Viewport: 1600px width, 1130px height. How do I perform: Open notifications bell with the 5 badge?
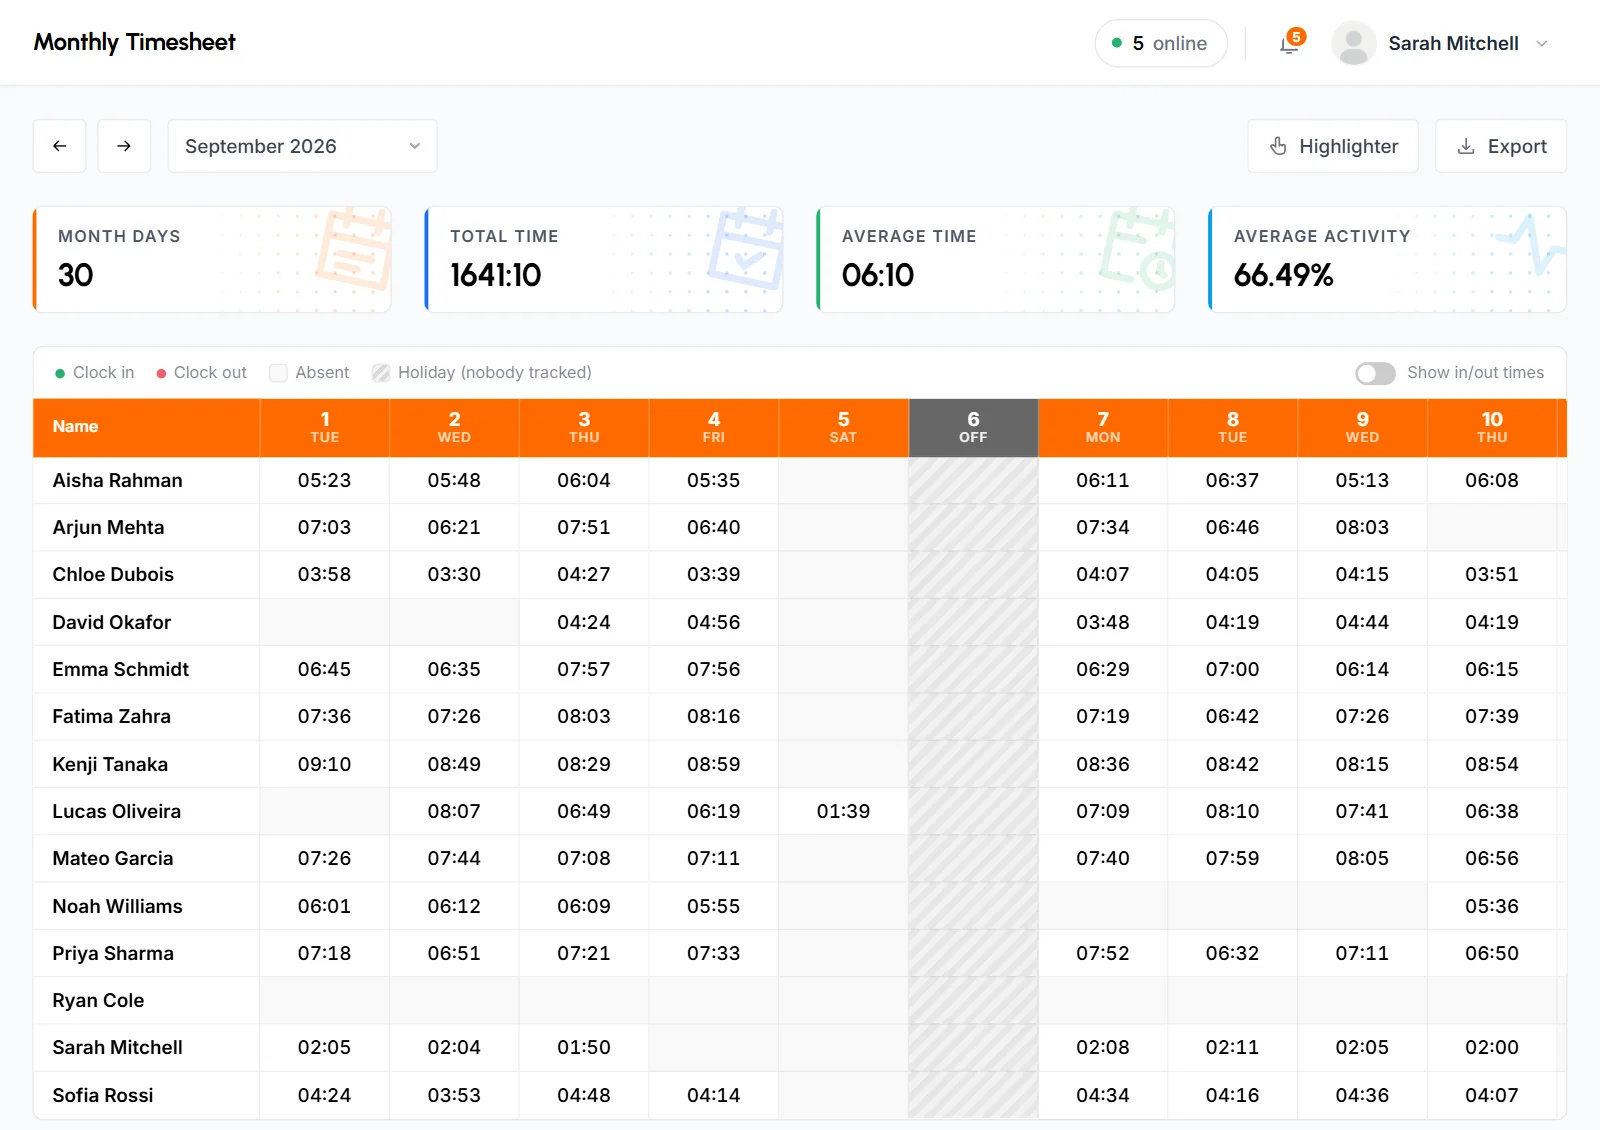[x=1290, y=43]
